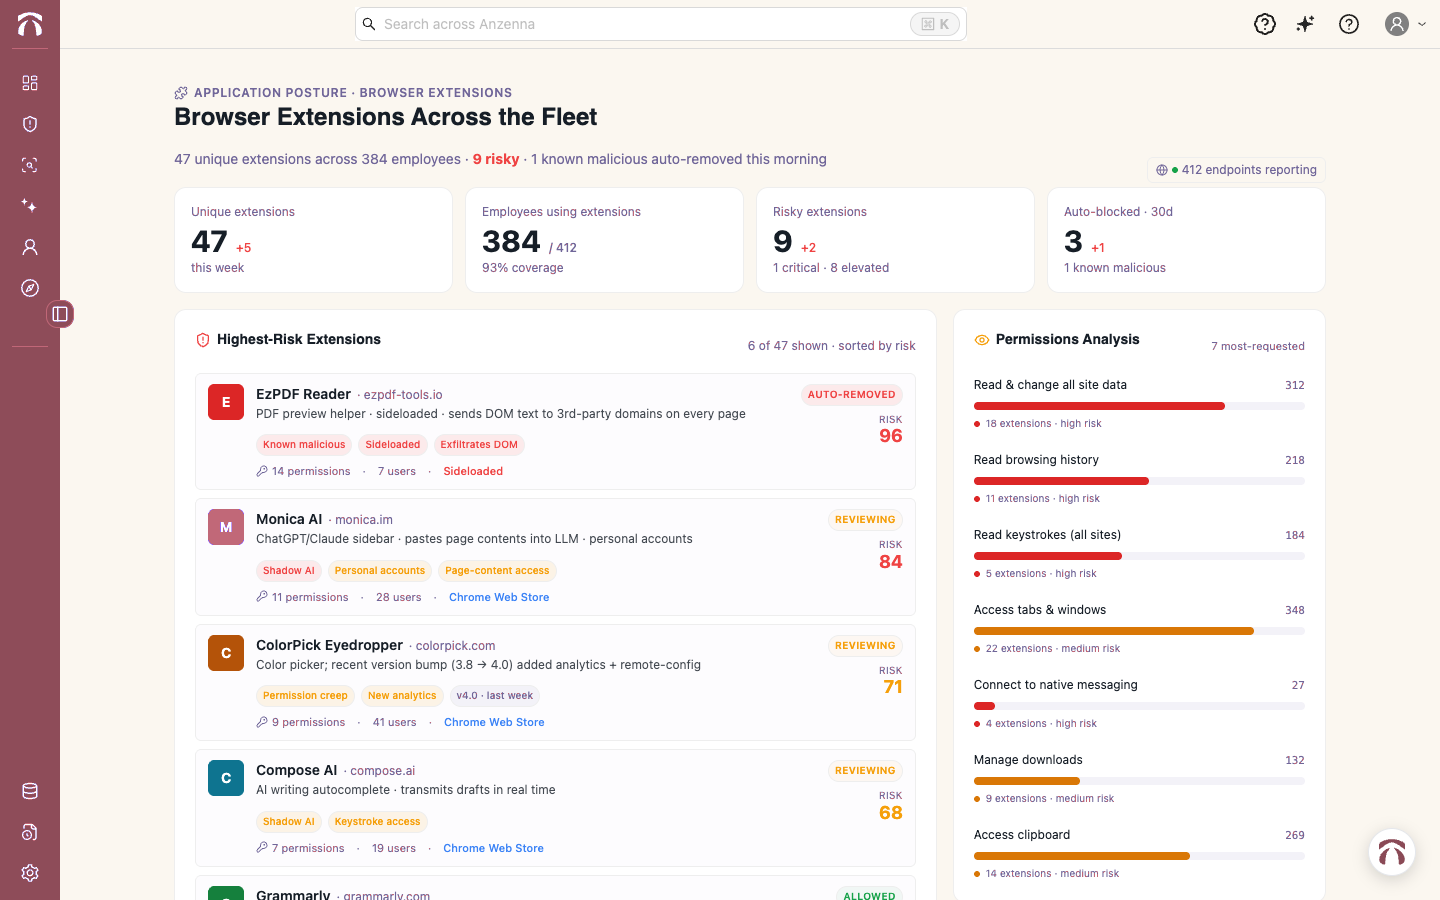Click the Monica AI M icon

coord(226,527)
